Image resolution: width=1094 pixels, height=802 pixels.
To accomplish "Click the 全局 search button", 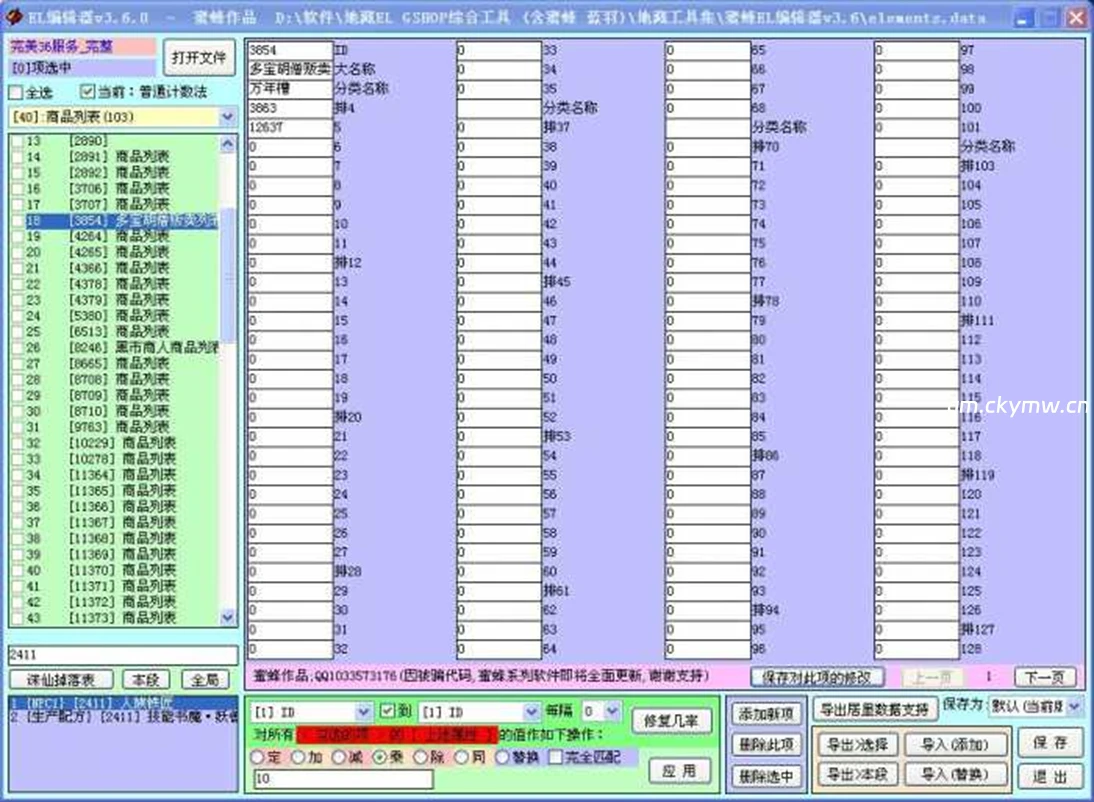I will point(205,680).
